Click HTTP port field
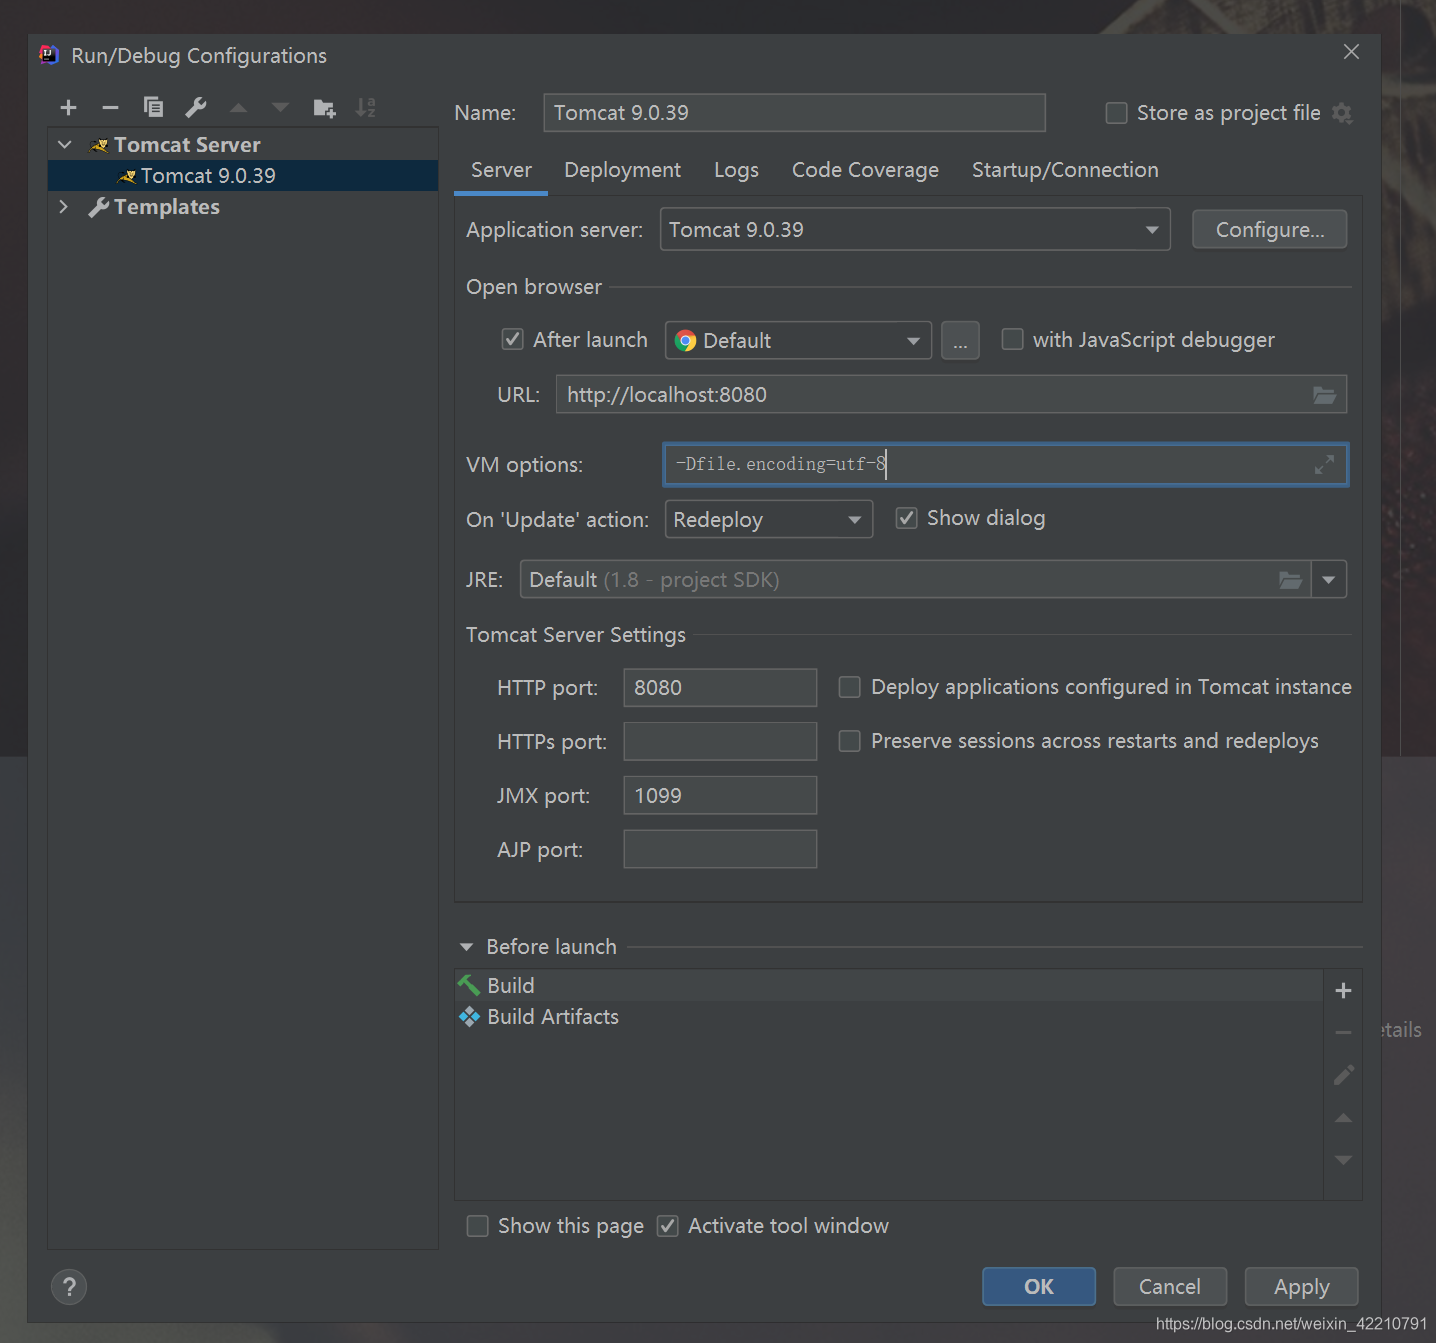Viewport: 1436px width, 1343px height. click(x=720, y=688)
